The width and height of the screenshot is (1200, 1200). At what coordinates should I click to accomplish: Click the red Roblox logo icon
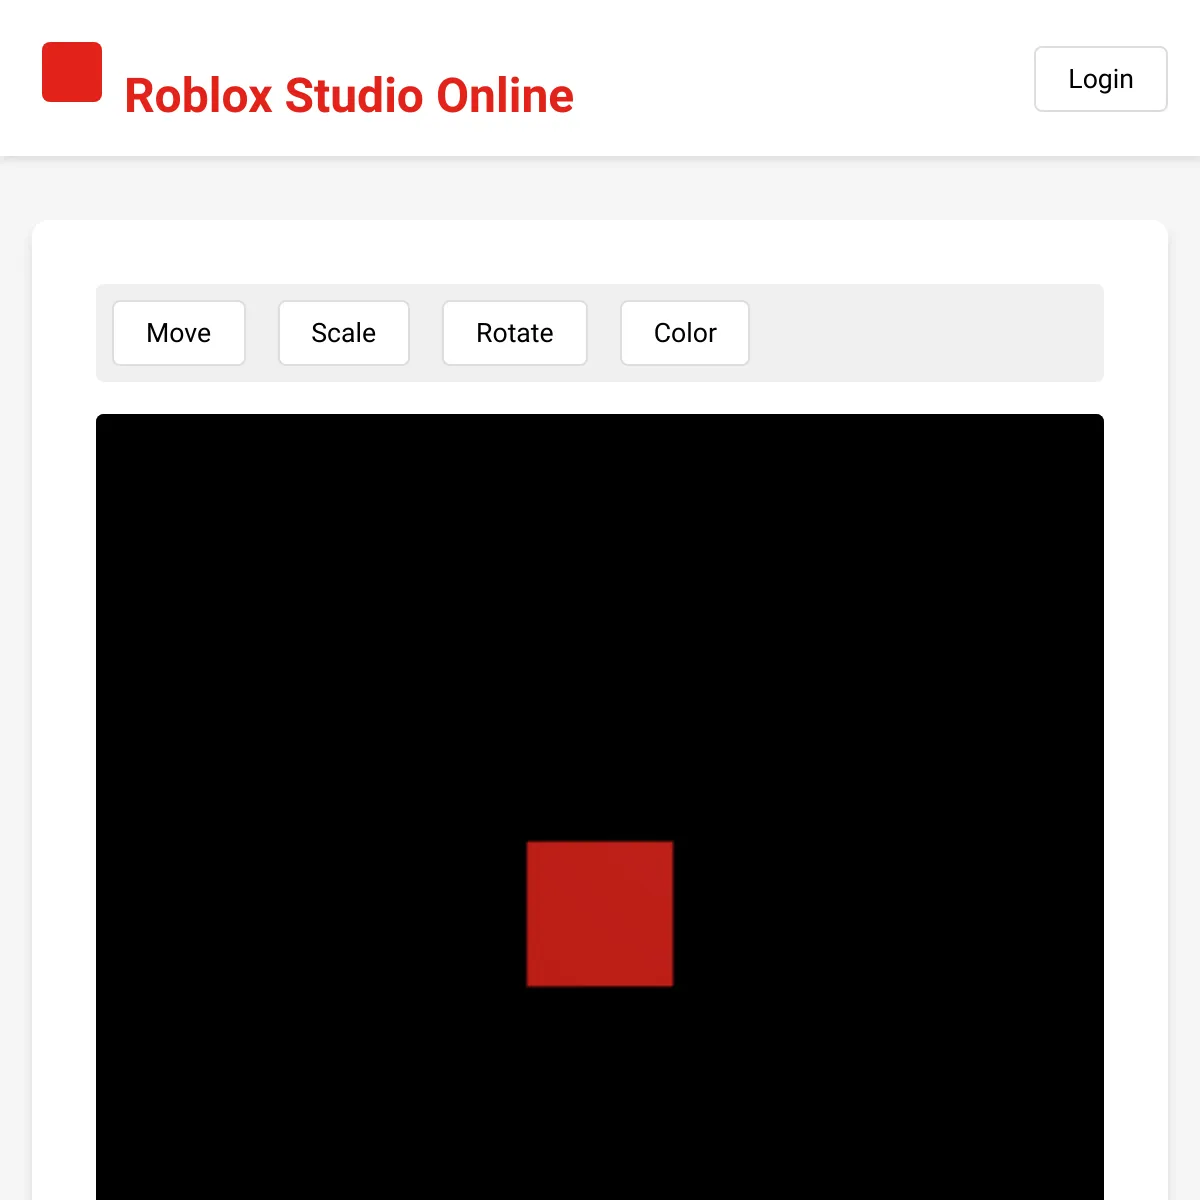[71, 71]
